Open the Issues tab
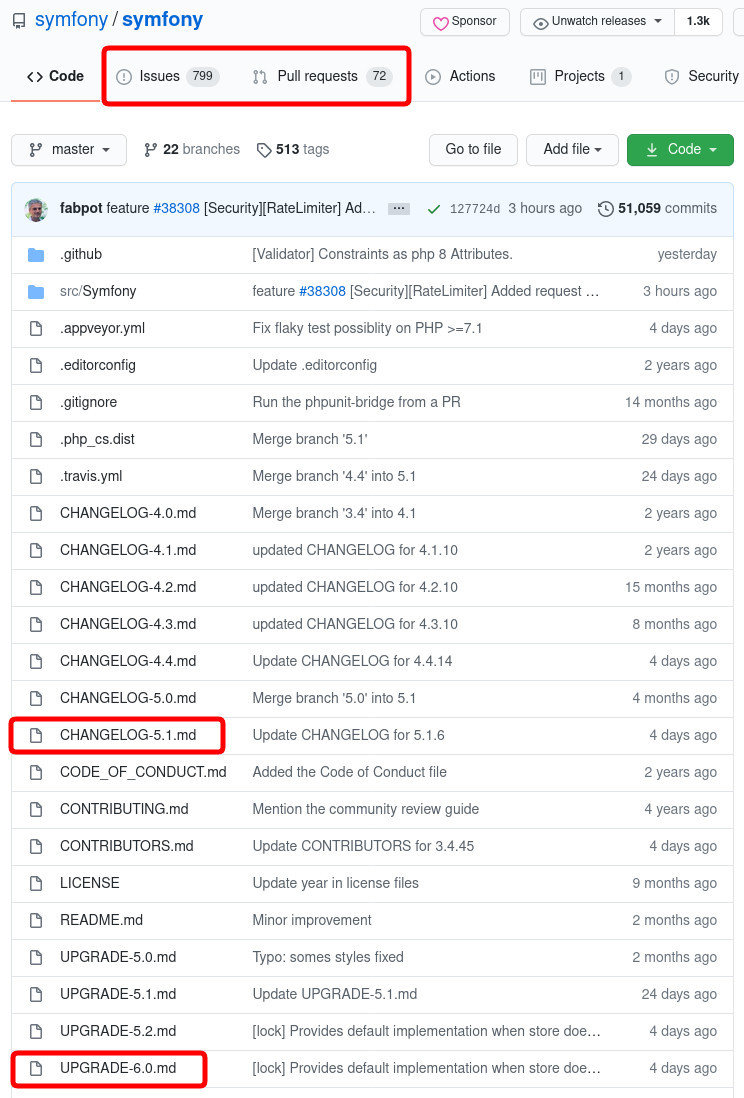 point(167,76)
